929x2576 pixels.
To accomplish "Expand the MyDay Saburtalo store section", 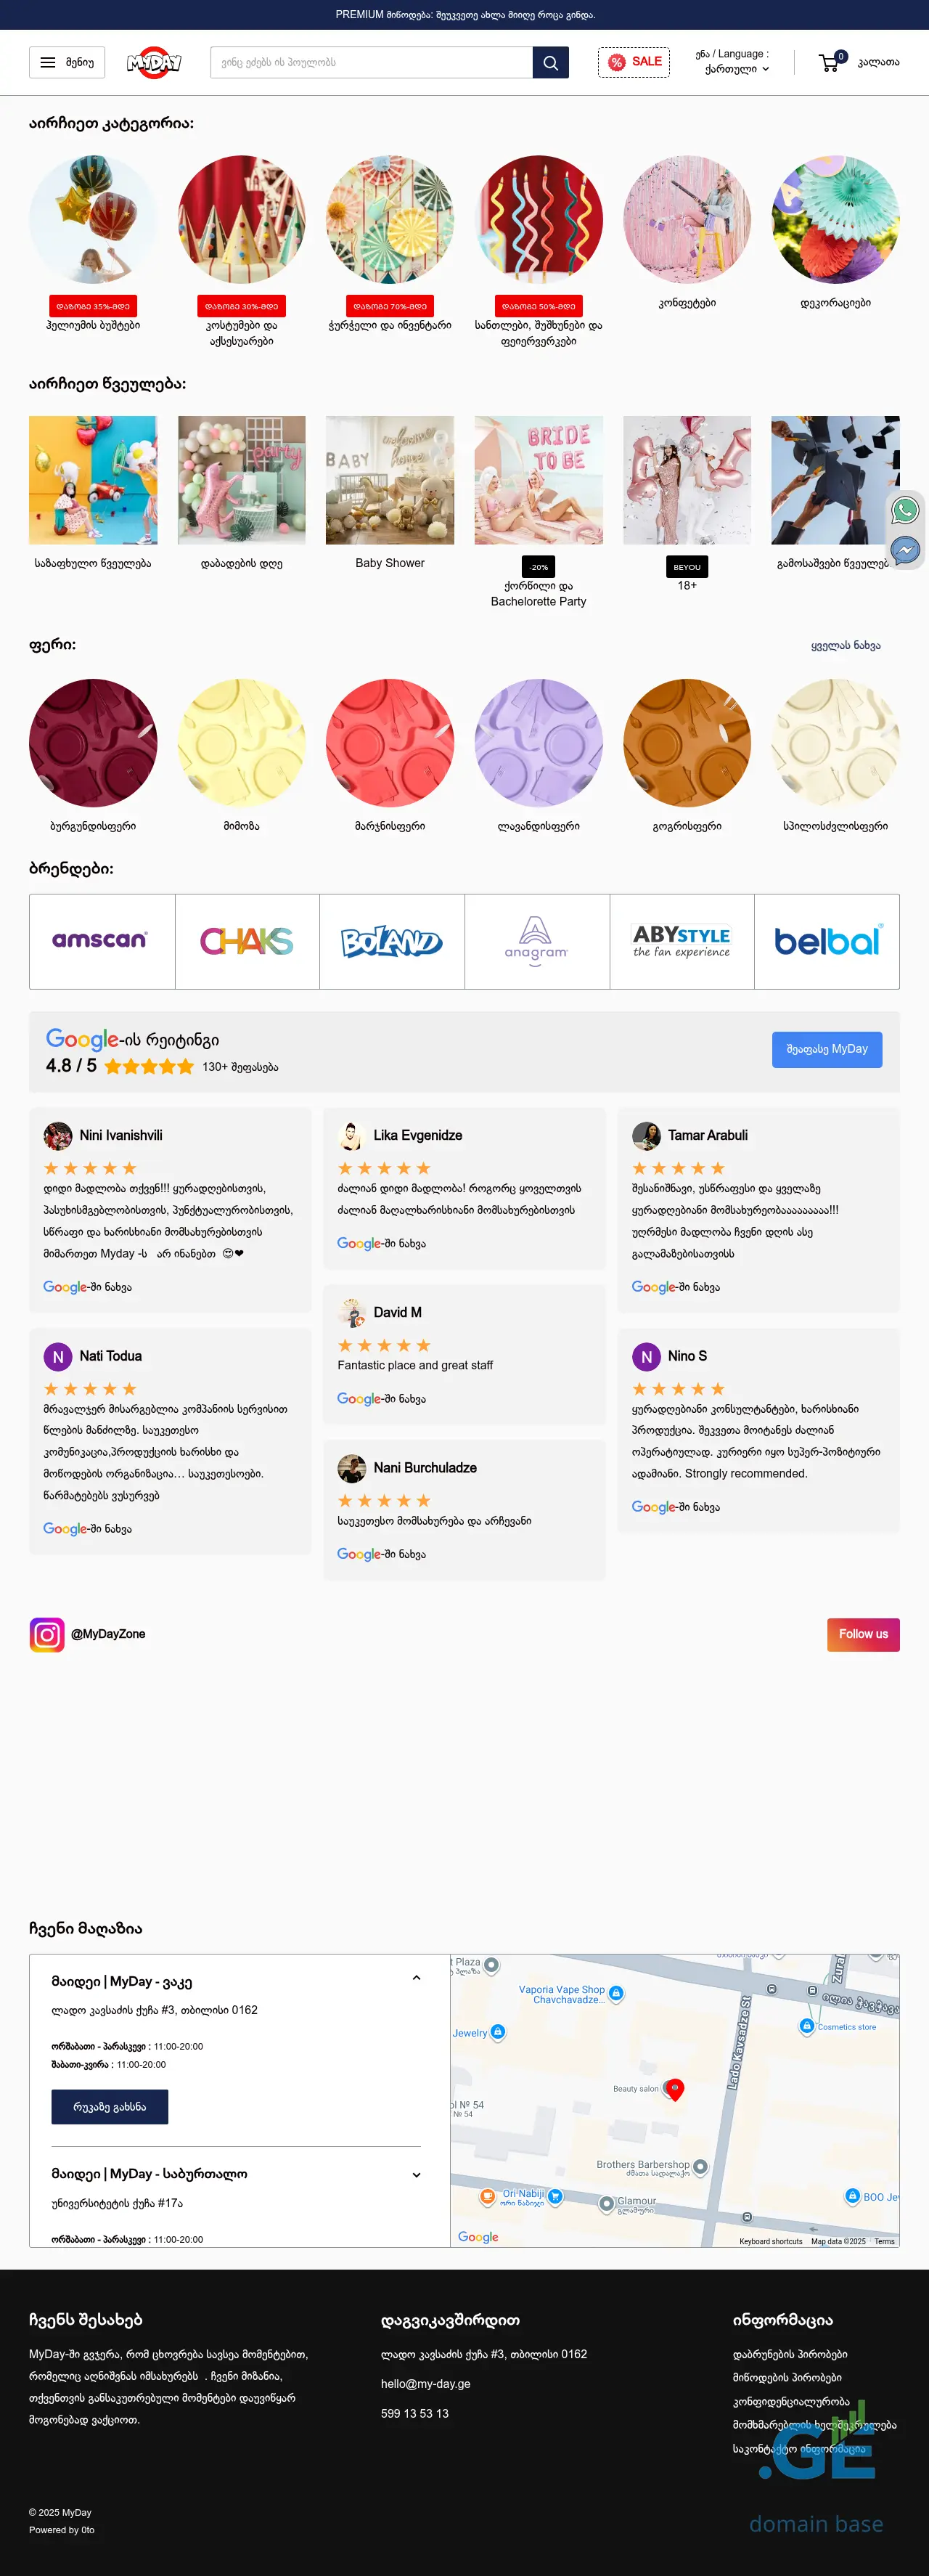I will [x=416, y=2174].
